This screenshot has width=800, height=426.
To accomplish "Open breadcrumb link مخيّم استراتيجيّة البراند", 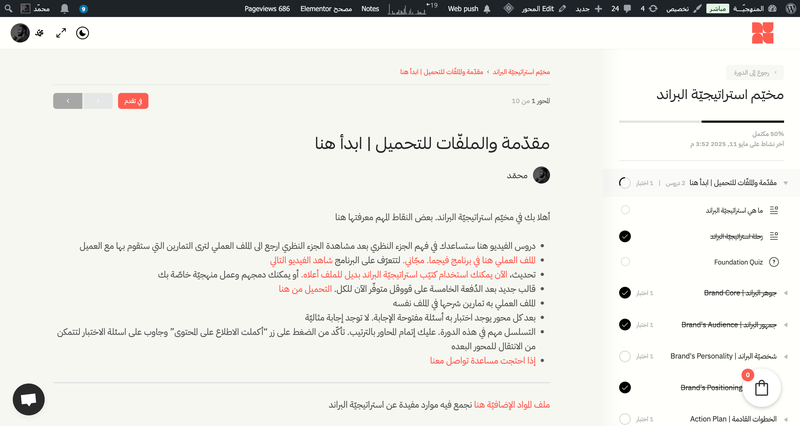I will 521,72.
